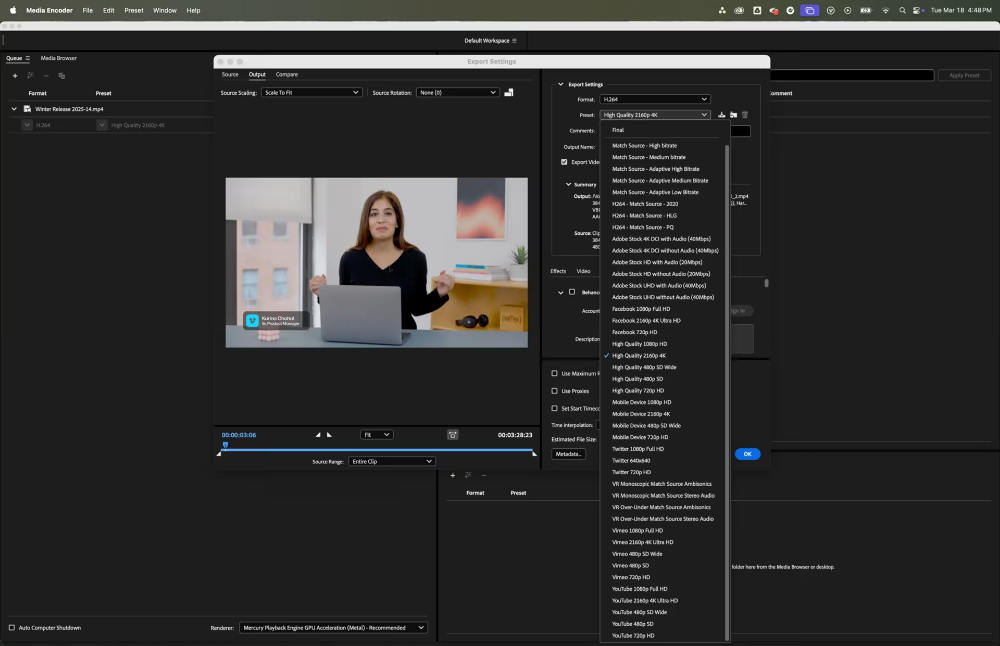This screenshot has height=646, width=1000.
Task: Collapse the Winter Release 2025-14.mp4 queue item
Action: (14, 109)
